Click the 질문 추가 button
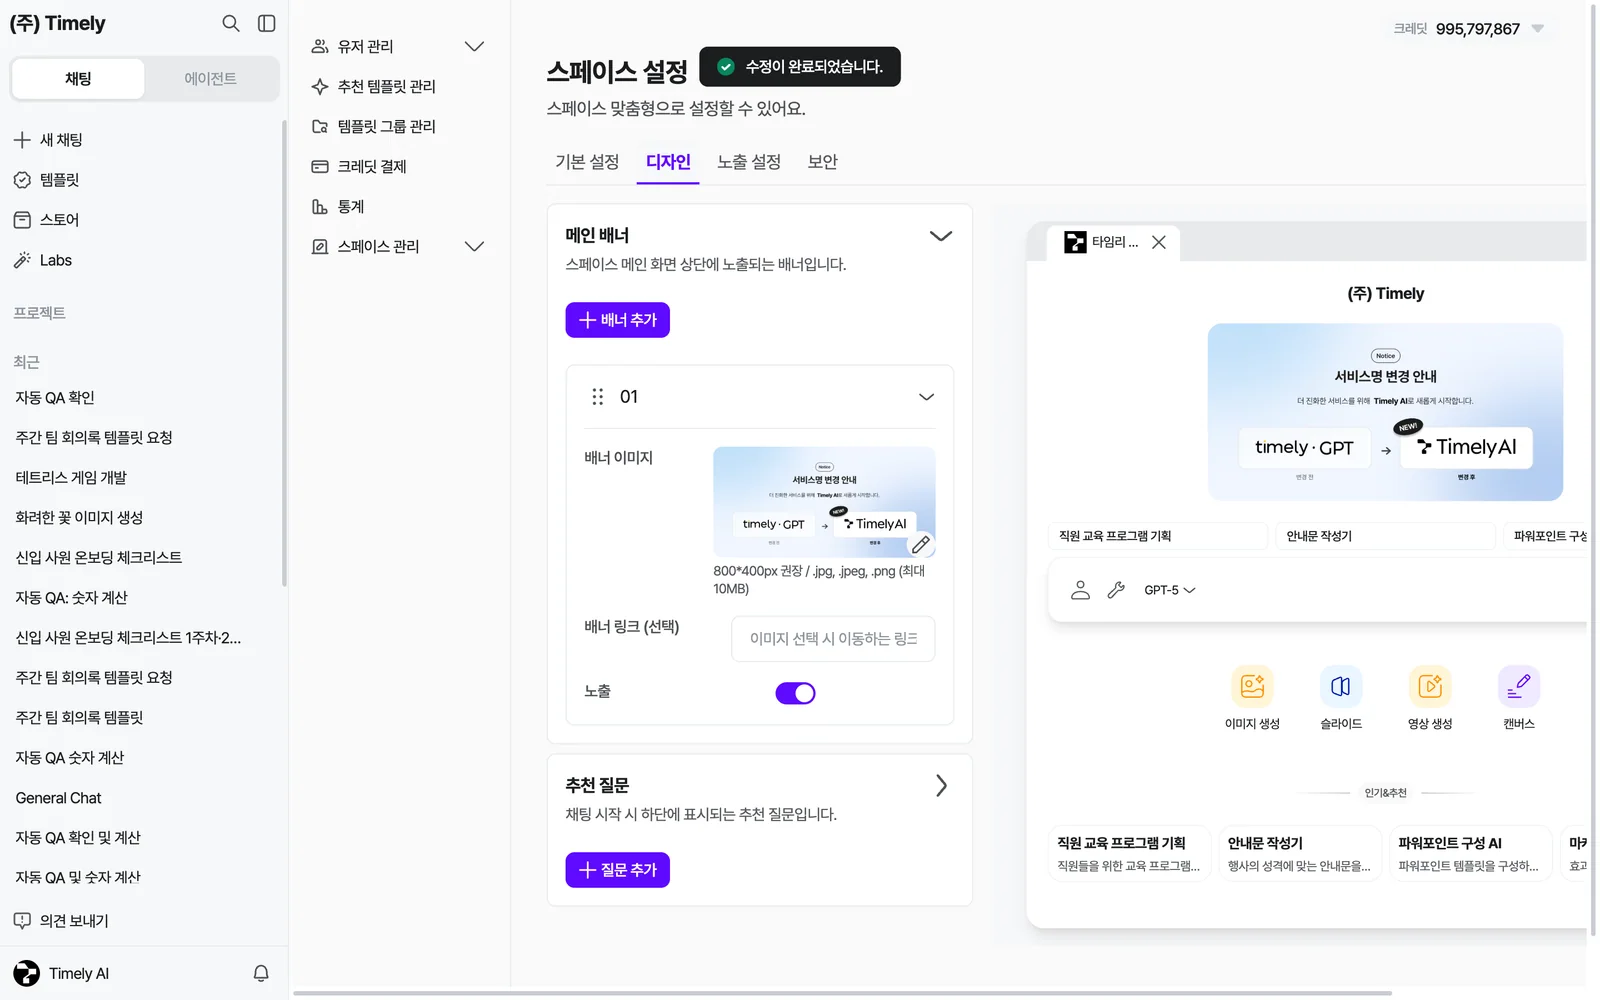 (618, 870)
